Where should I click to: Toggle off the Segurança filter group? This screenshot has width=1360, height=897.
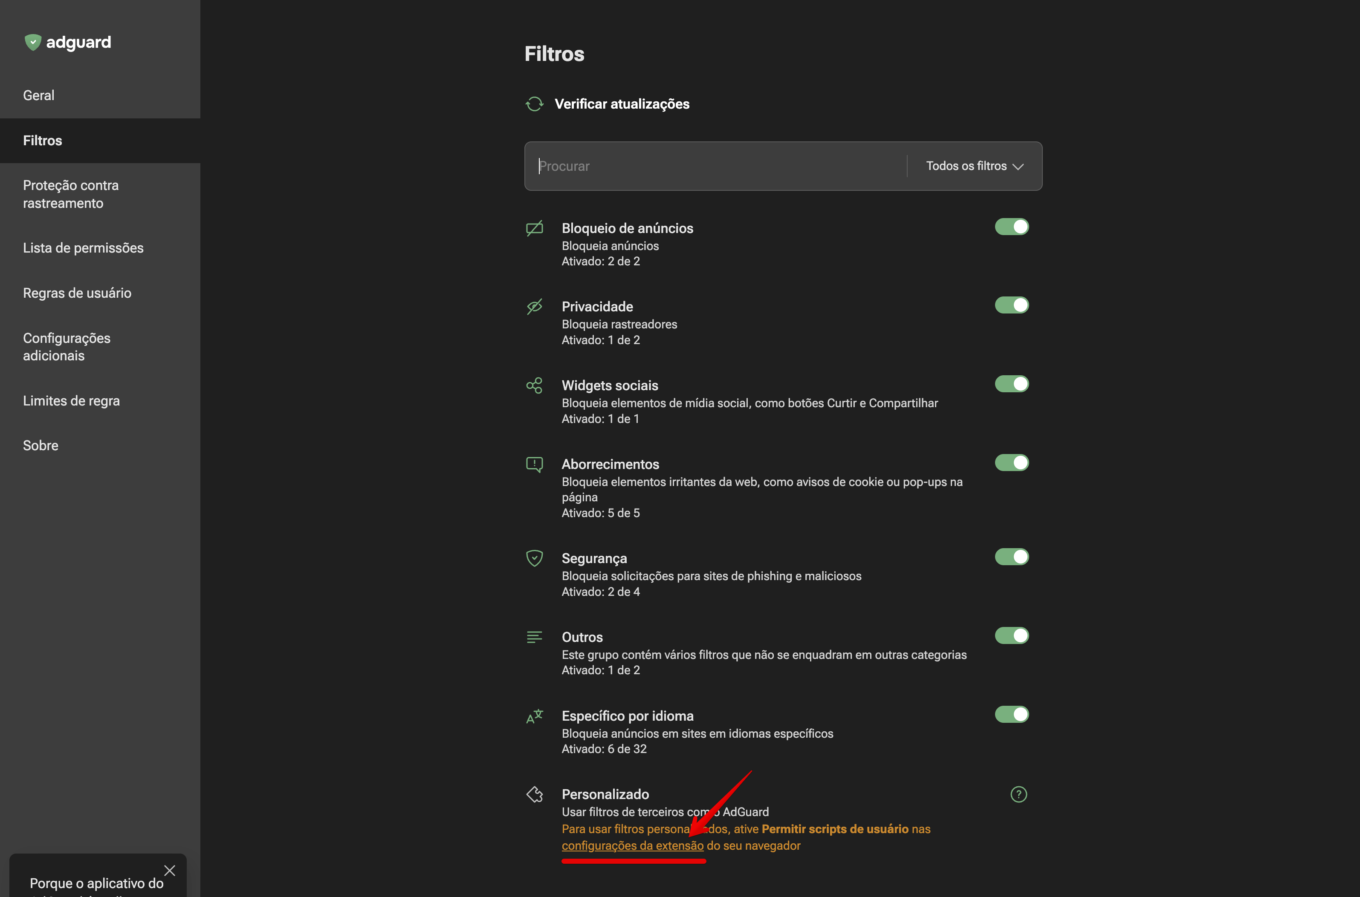click(1011, 556)
